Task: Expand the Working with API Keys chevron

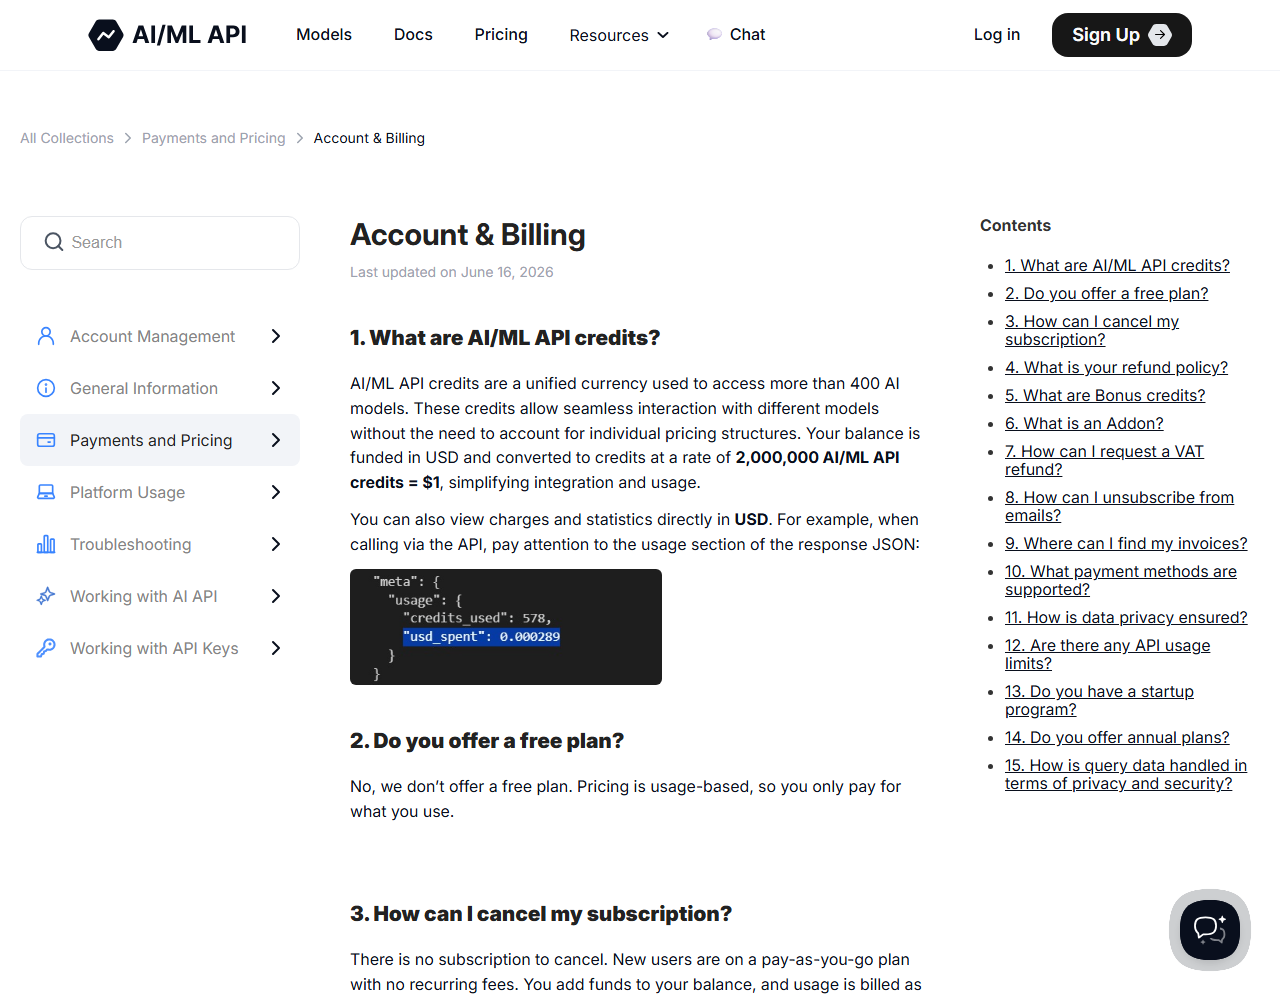Action: [276, 648]
